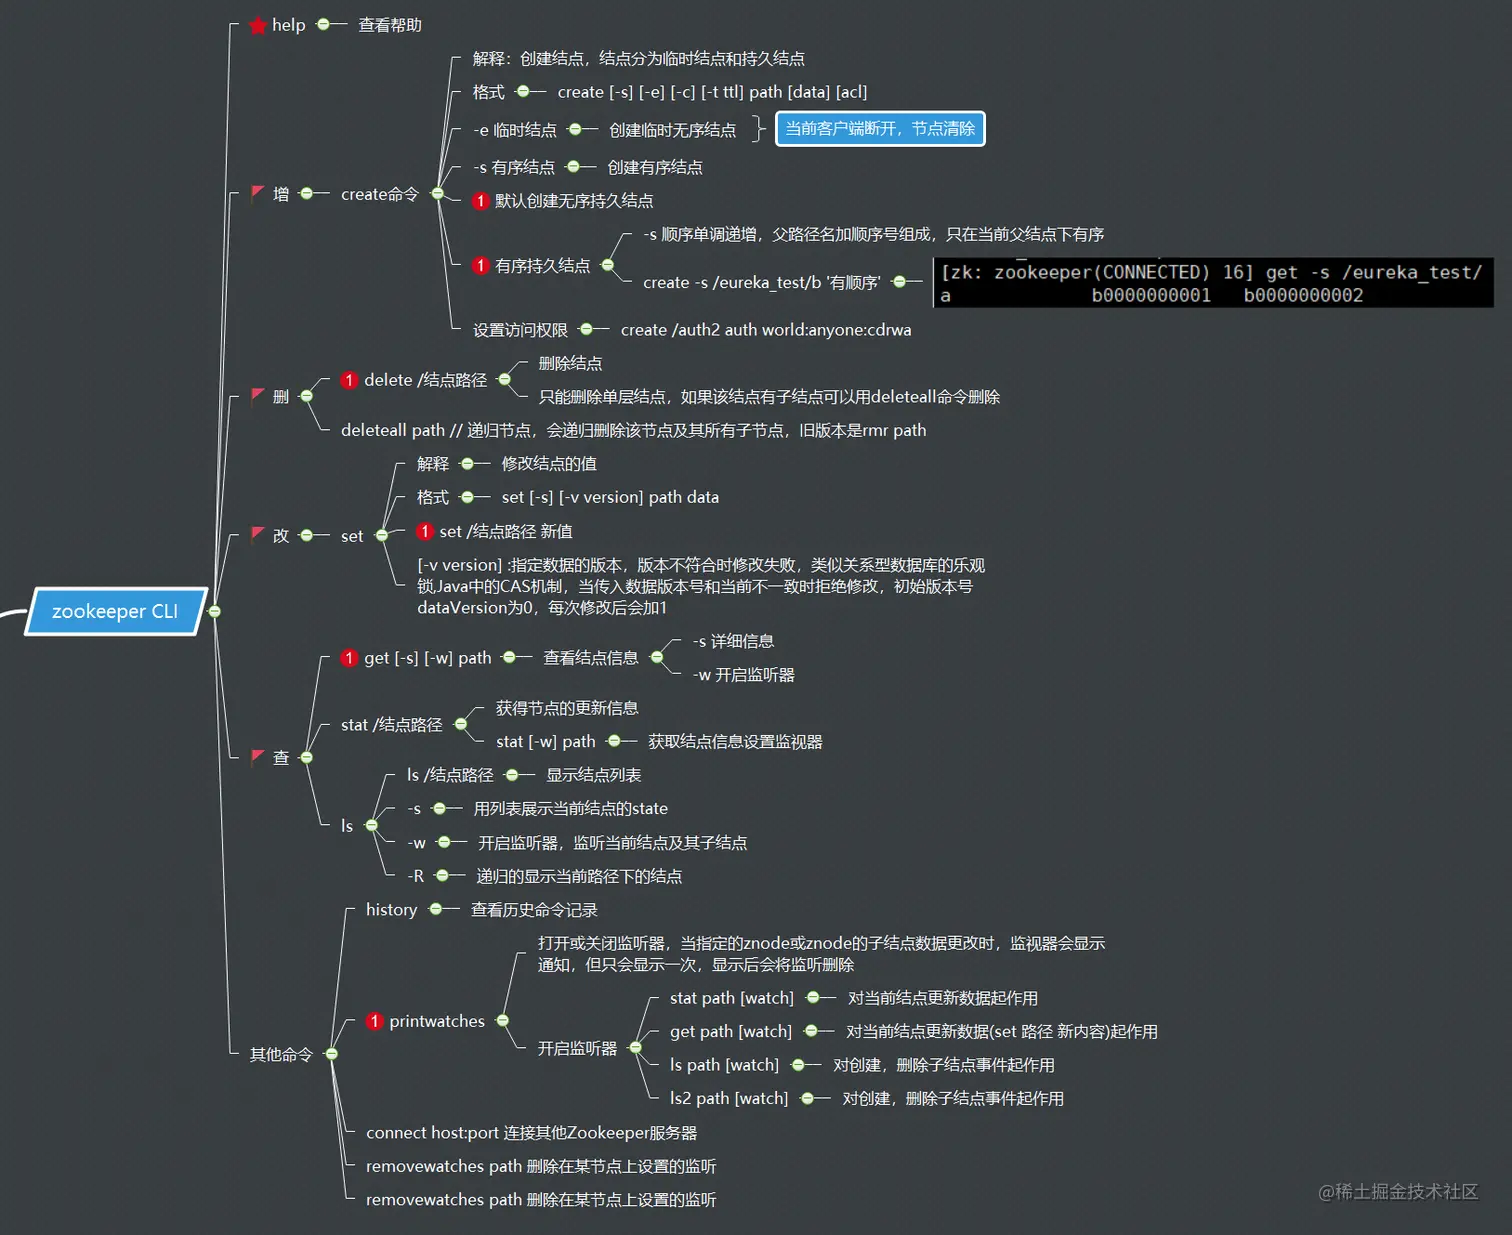Select the red flag marker on the 增 node

(x=257, y=194)
